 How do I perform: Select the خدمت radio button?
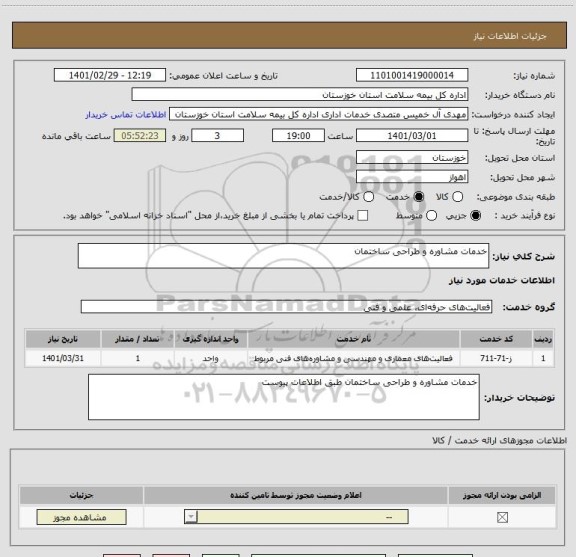(419, 197)
